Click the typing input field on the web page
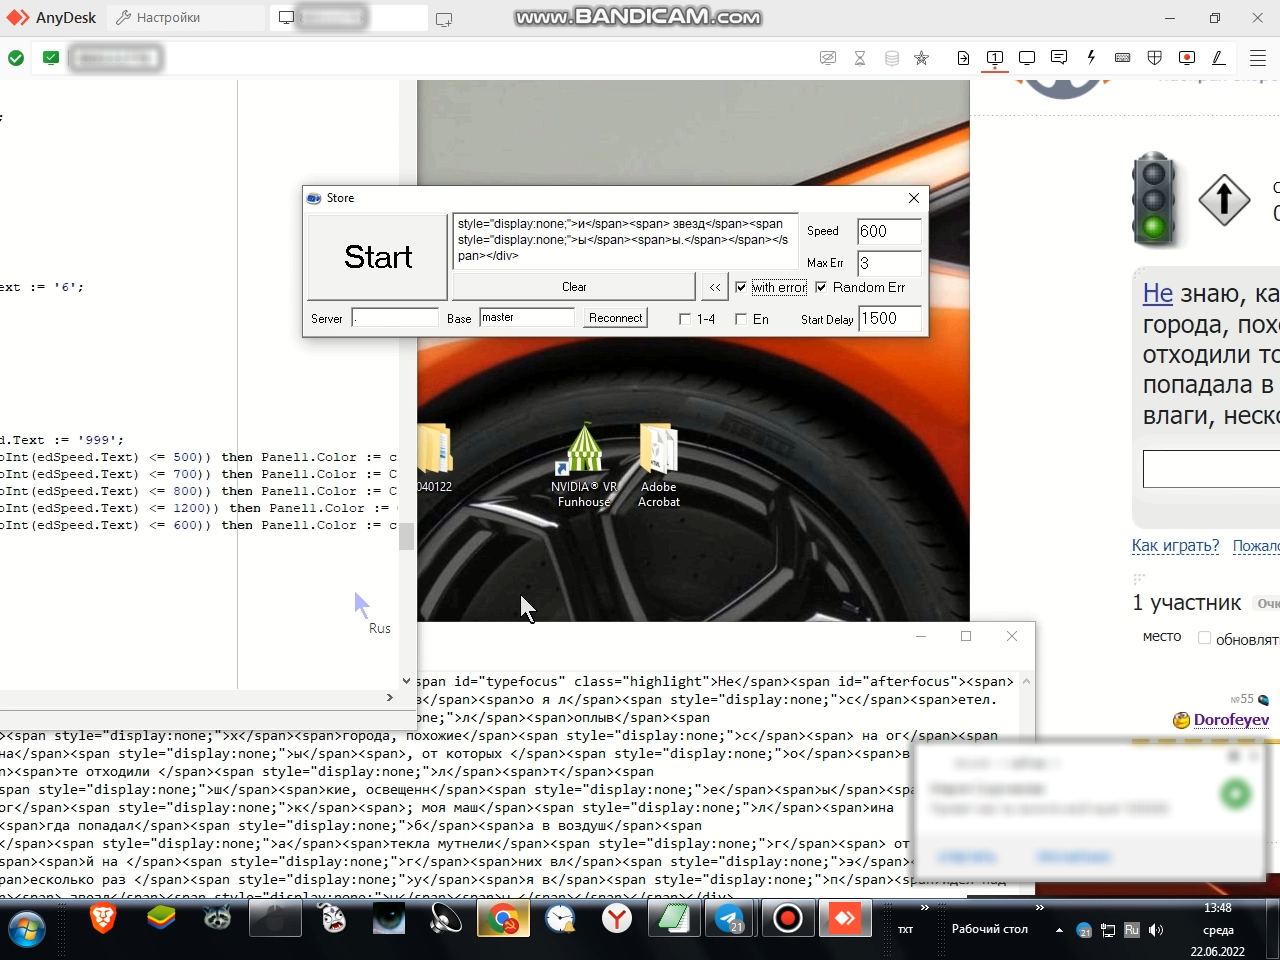The image size is (1280, 960). click(x=1211, y=469)
